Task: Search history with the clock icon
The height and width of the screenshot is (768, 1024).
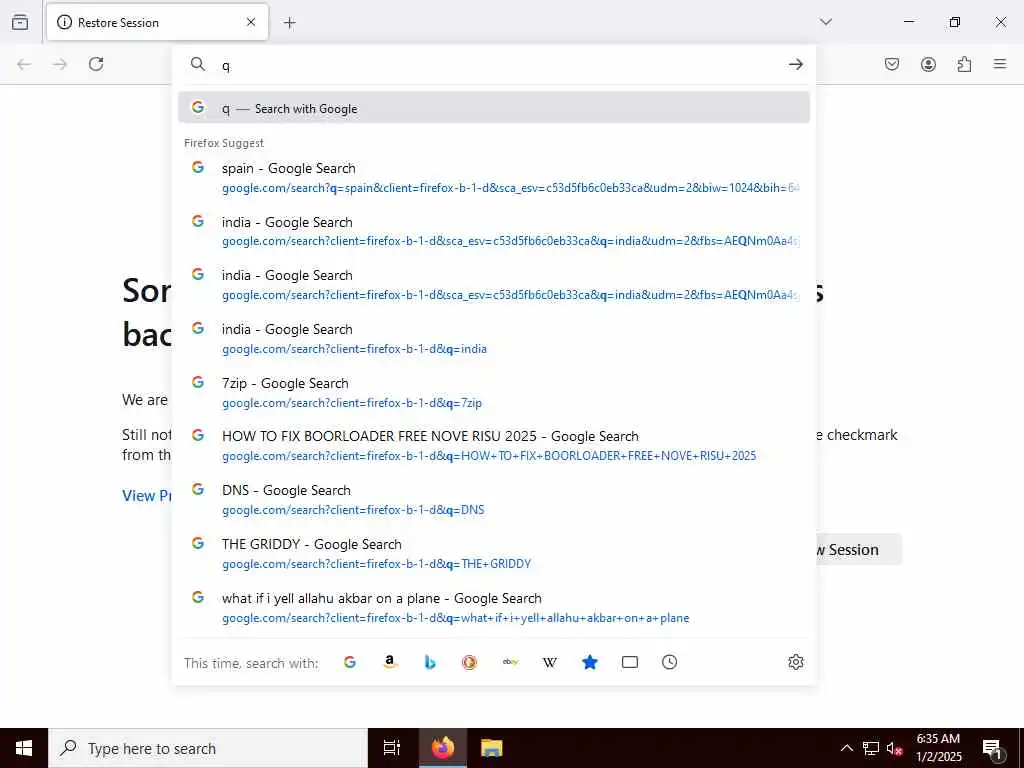Action: pyautogui.click(x=669, y=662)
